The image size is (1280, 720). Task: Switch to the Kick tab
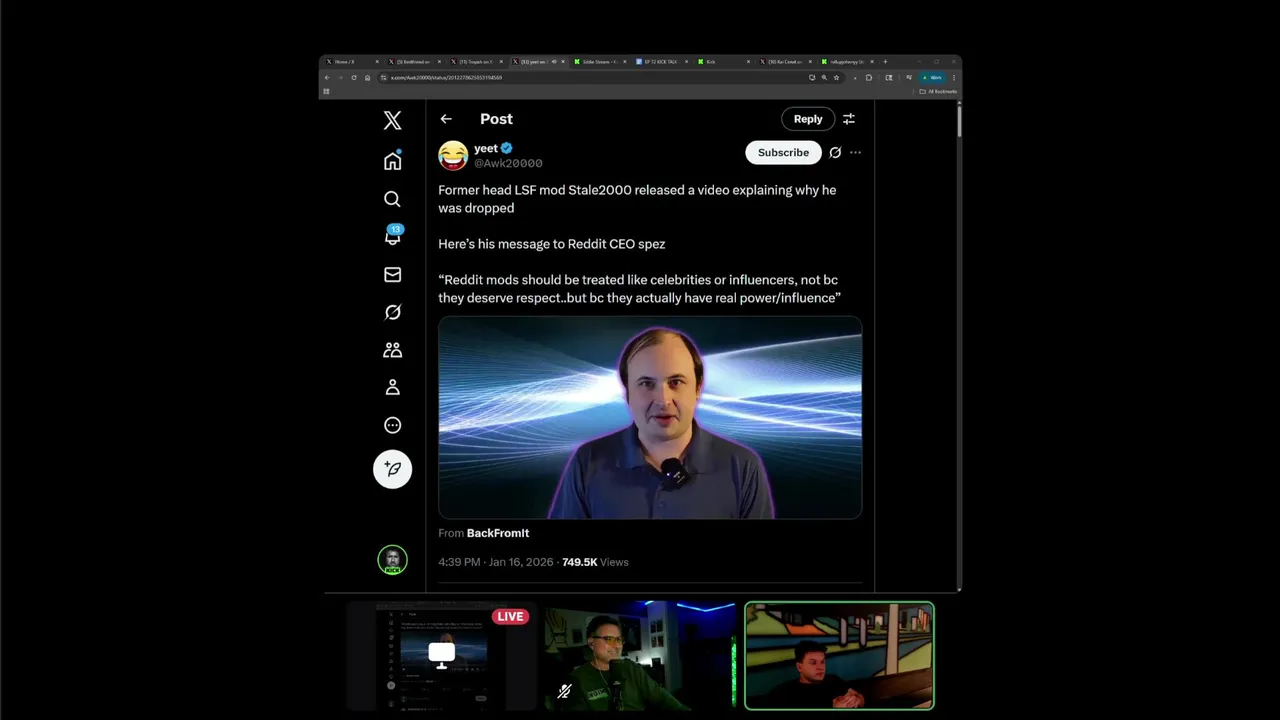(x=723, y=62)
